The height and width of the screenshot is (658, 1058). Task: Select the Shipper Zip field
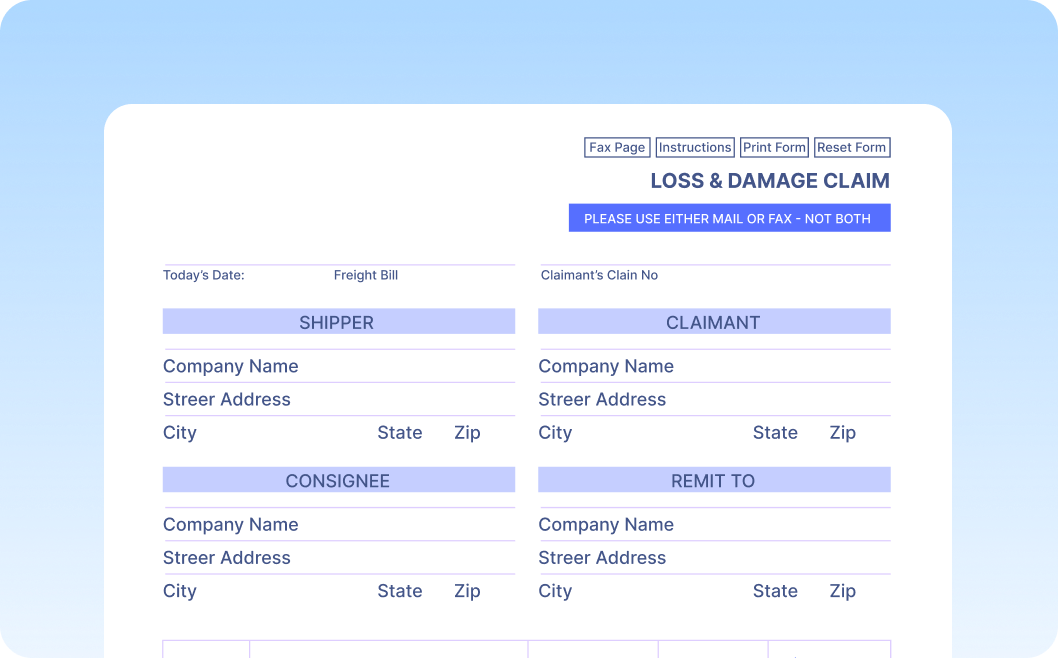pos(497,433)
